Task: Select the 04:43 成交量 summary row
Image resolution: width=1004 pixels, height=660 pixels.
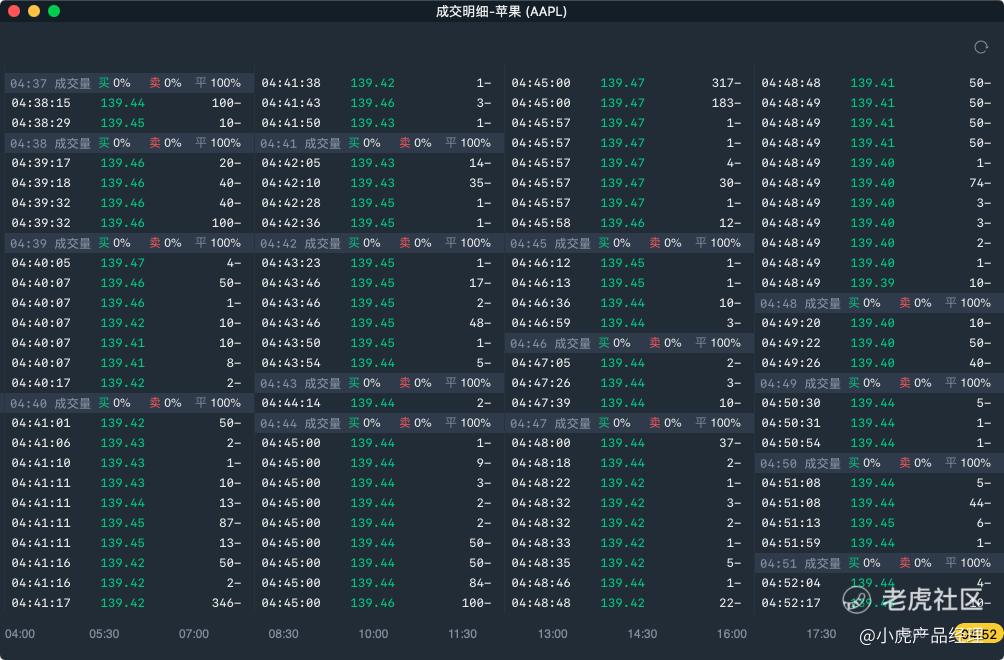Action: 379,383
